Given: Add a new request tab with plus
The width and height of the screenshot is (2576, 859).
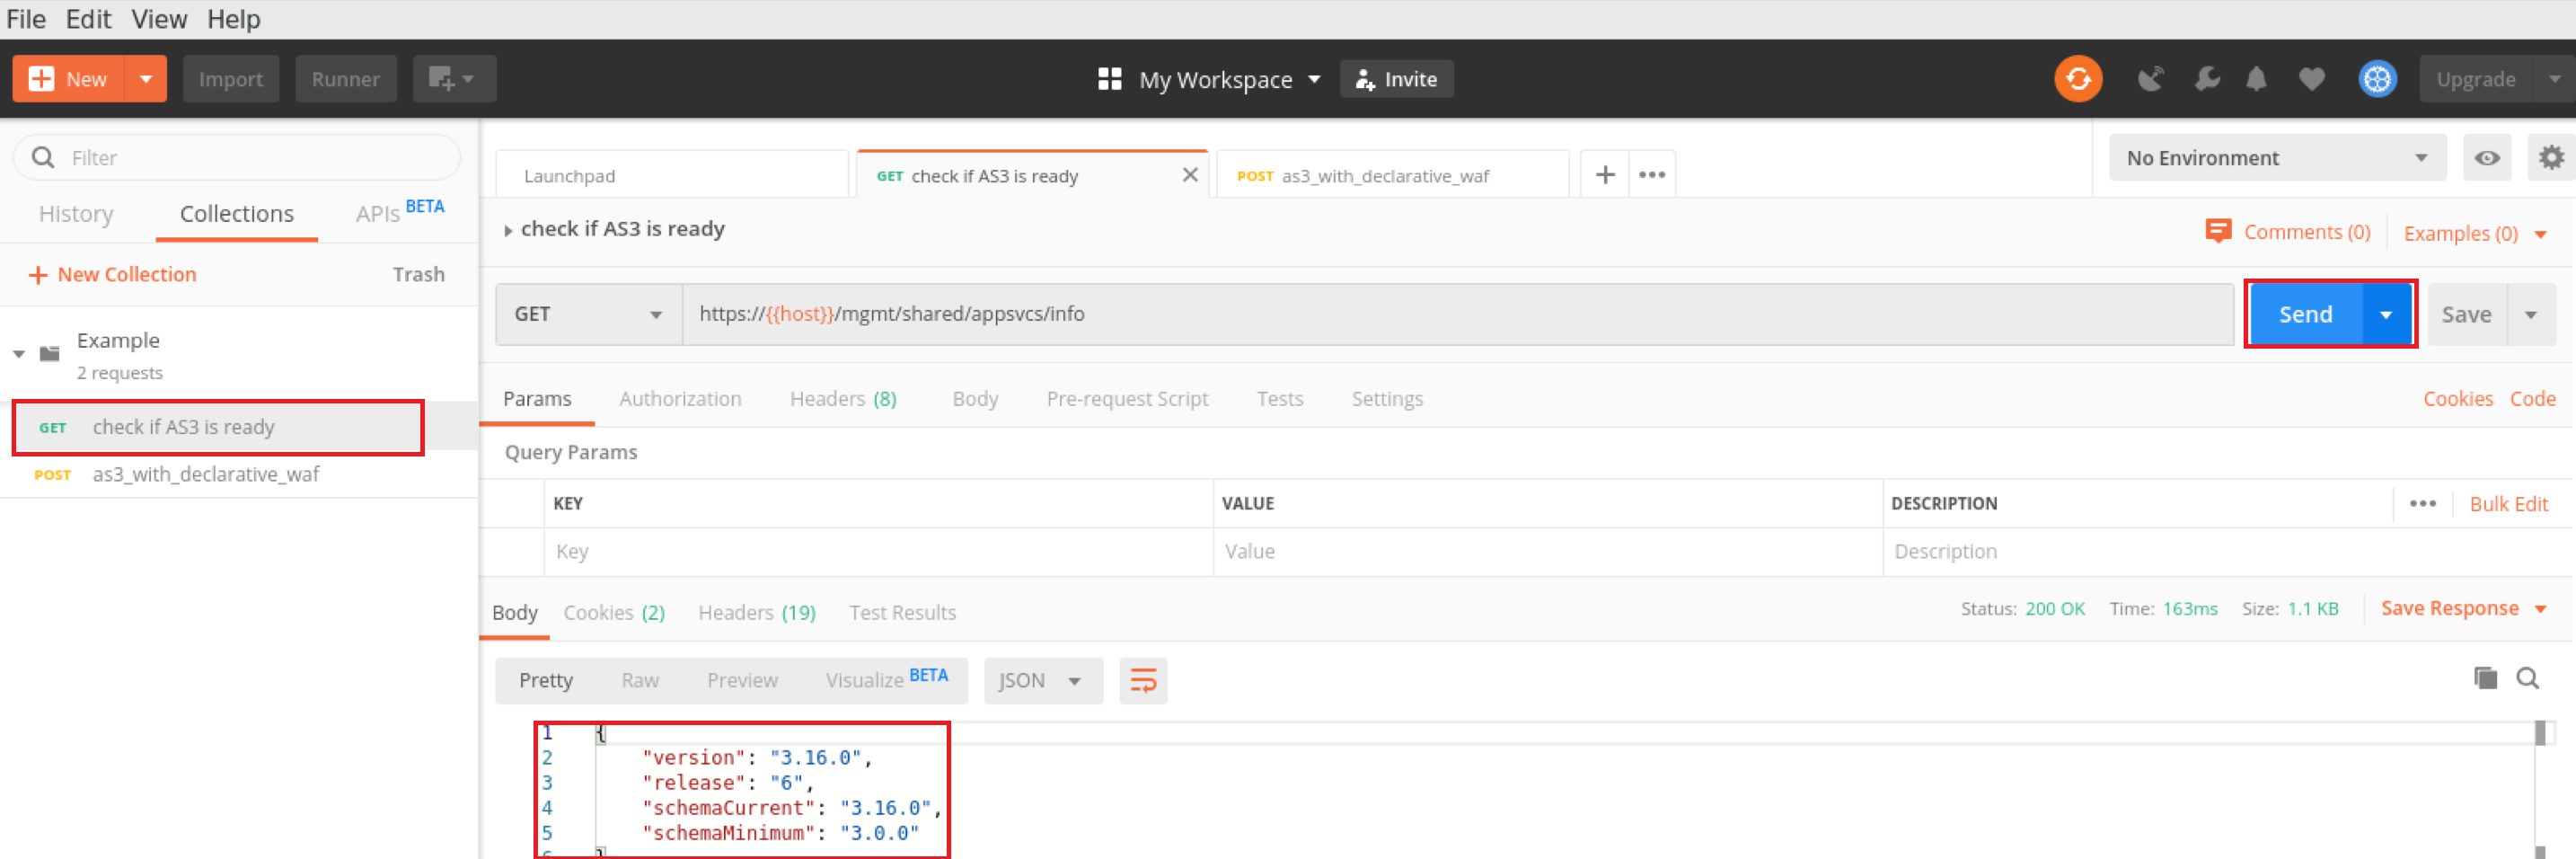Looking at the screenshot, I should [x=1605, y=175].
